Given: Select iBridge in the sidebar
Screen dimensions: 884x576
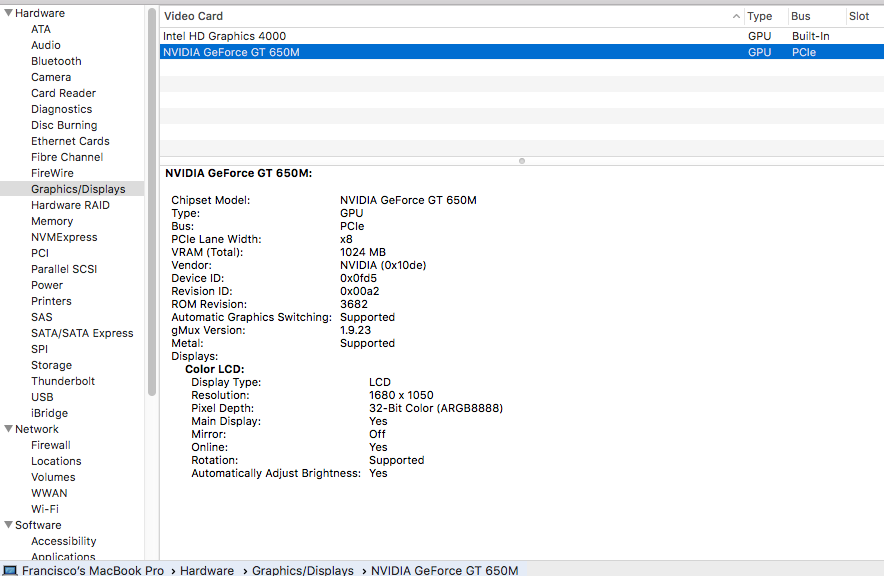Looking at the screenshot, I should point(50,413).
